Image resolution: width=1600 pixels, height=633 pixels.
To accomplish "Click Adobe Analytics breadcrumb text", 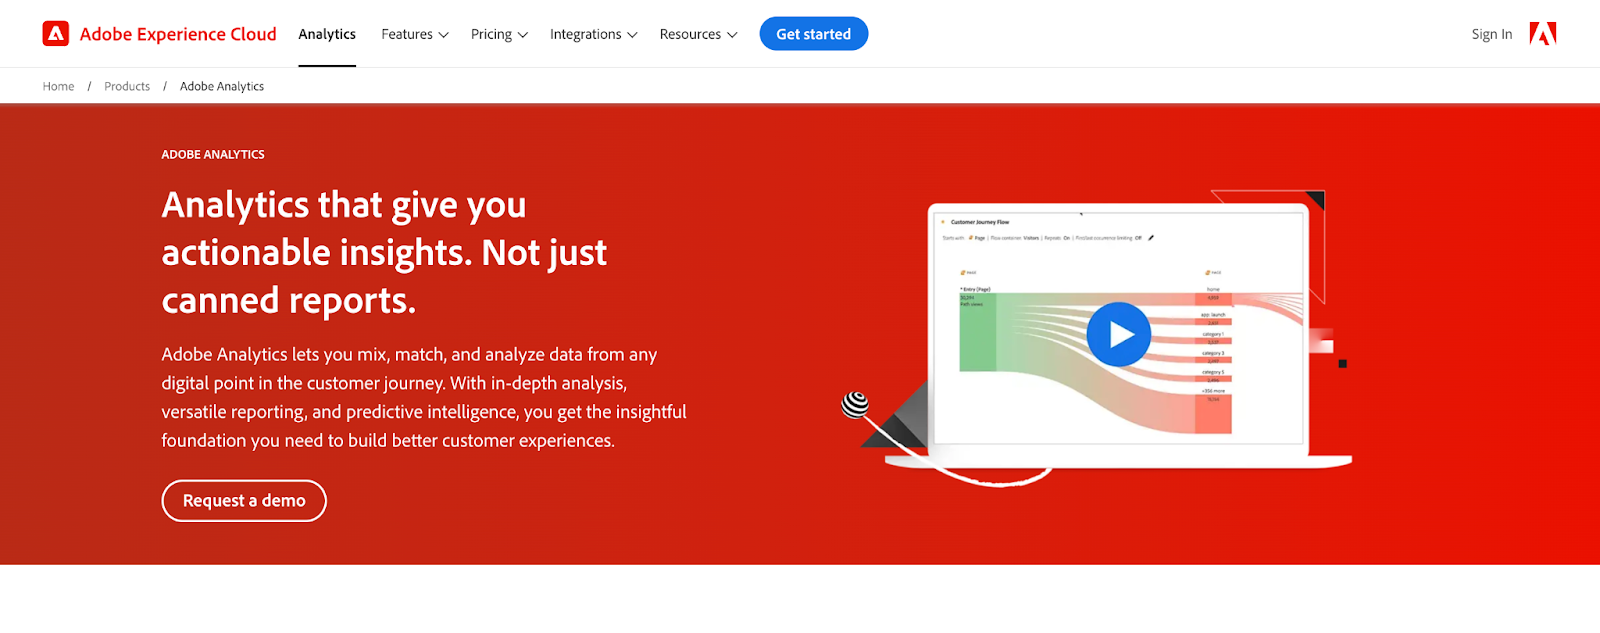I will 222,86.
